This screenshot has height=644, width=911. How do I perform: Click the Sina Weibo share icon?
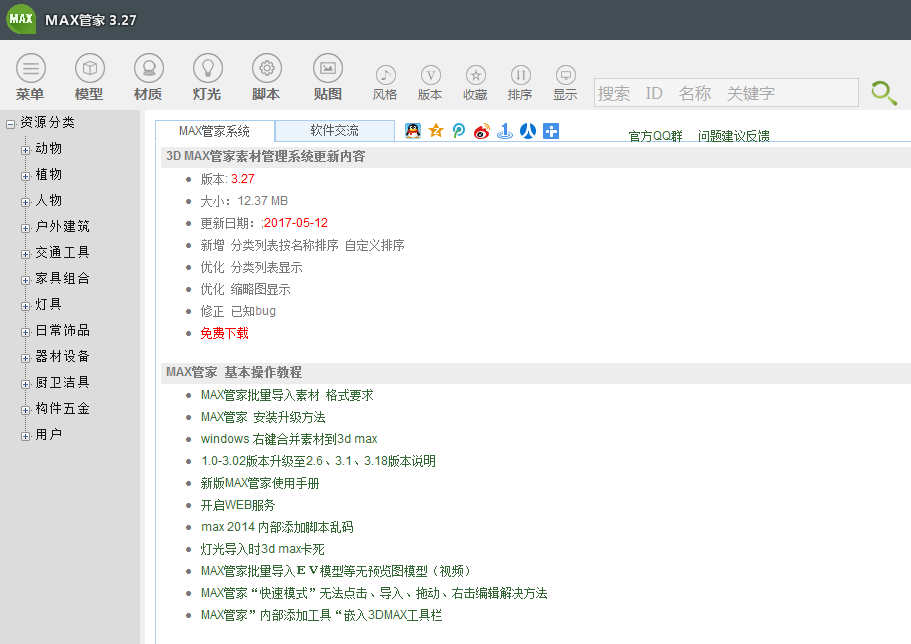[482, 131]
